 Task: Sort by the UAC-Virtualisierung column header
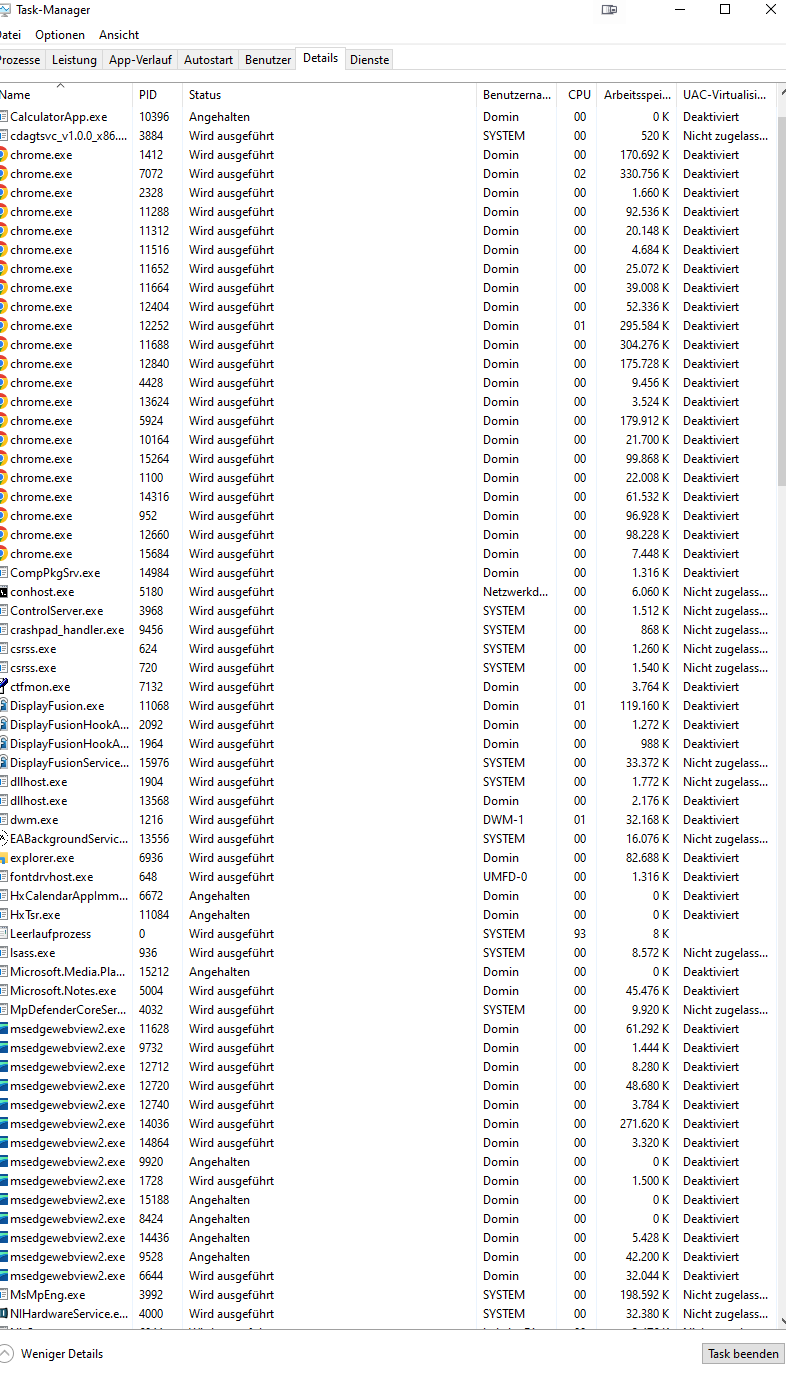pyautogui.click(x=726, y=95)
